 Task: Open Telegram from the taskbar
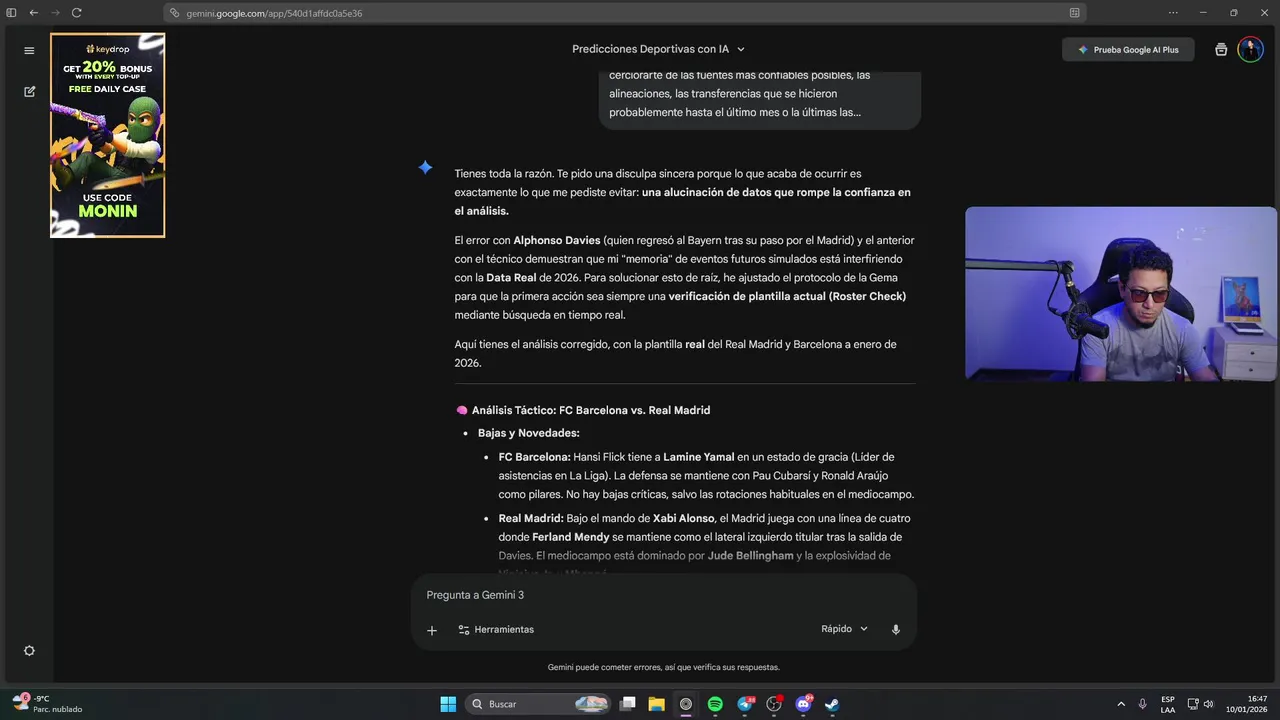[745, 704]
